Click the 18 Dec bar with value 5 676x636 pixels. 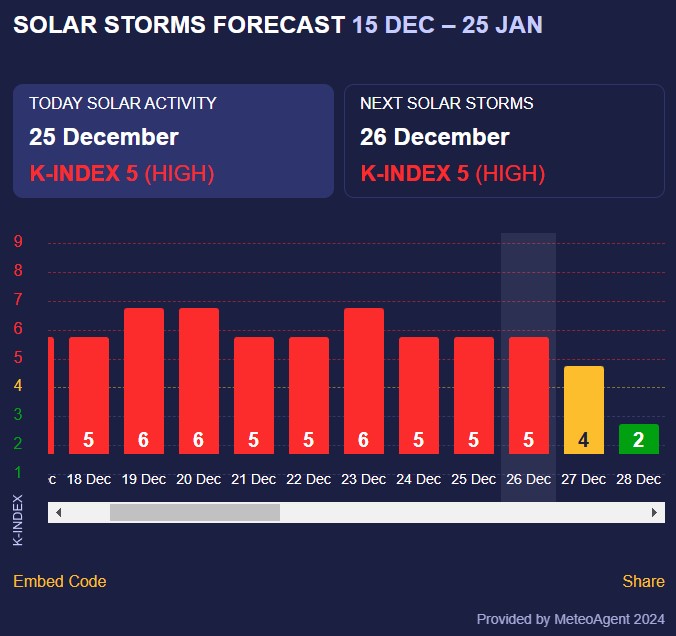pos(89,395)
